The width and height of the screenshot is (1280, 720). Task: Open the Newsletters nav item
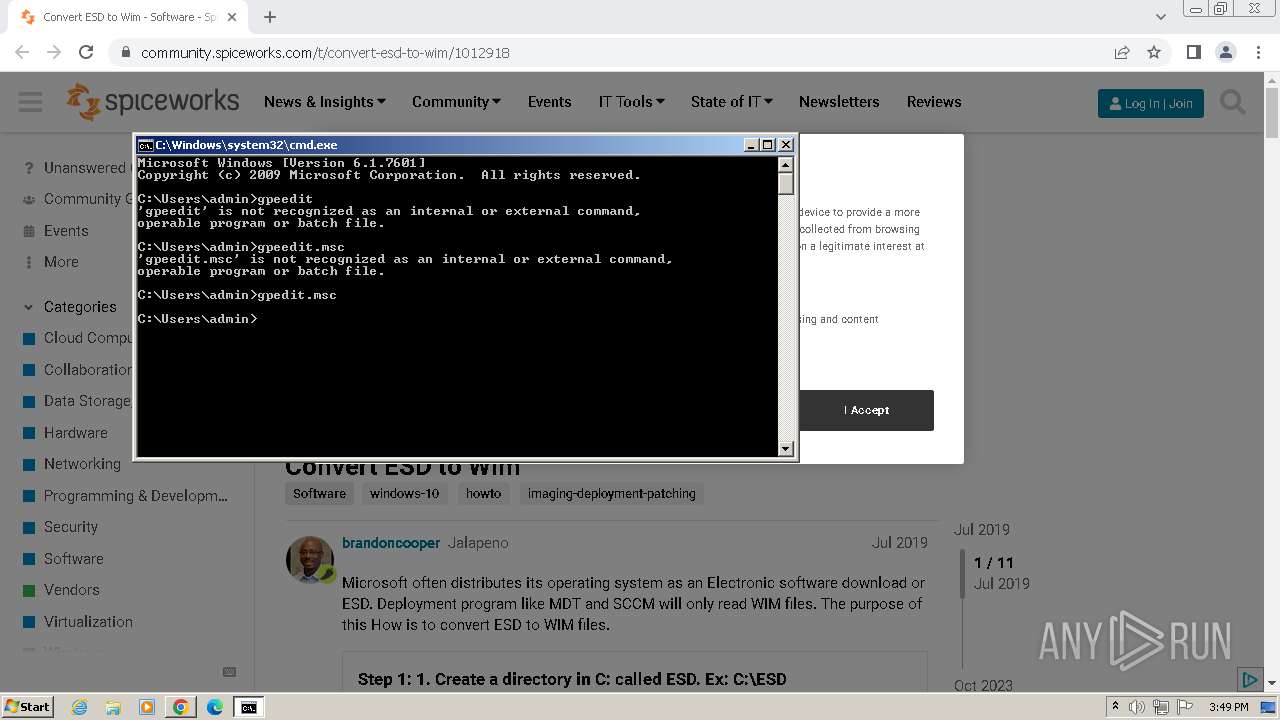click(x=839, y=102)
